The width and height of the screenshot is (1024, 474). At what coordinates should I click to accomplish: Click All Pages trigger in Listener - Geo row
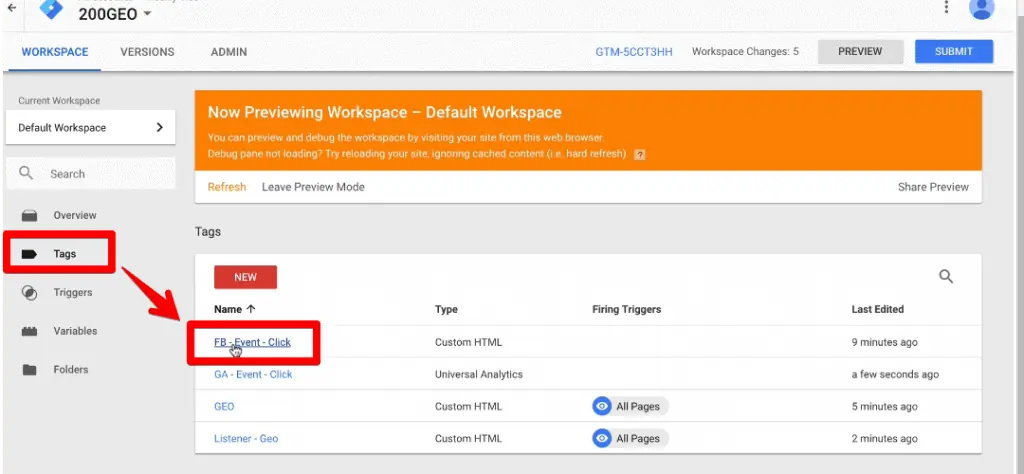[x=631, y=438]
